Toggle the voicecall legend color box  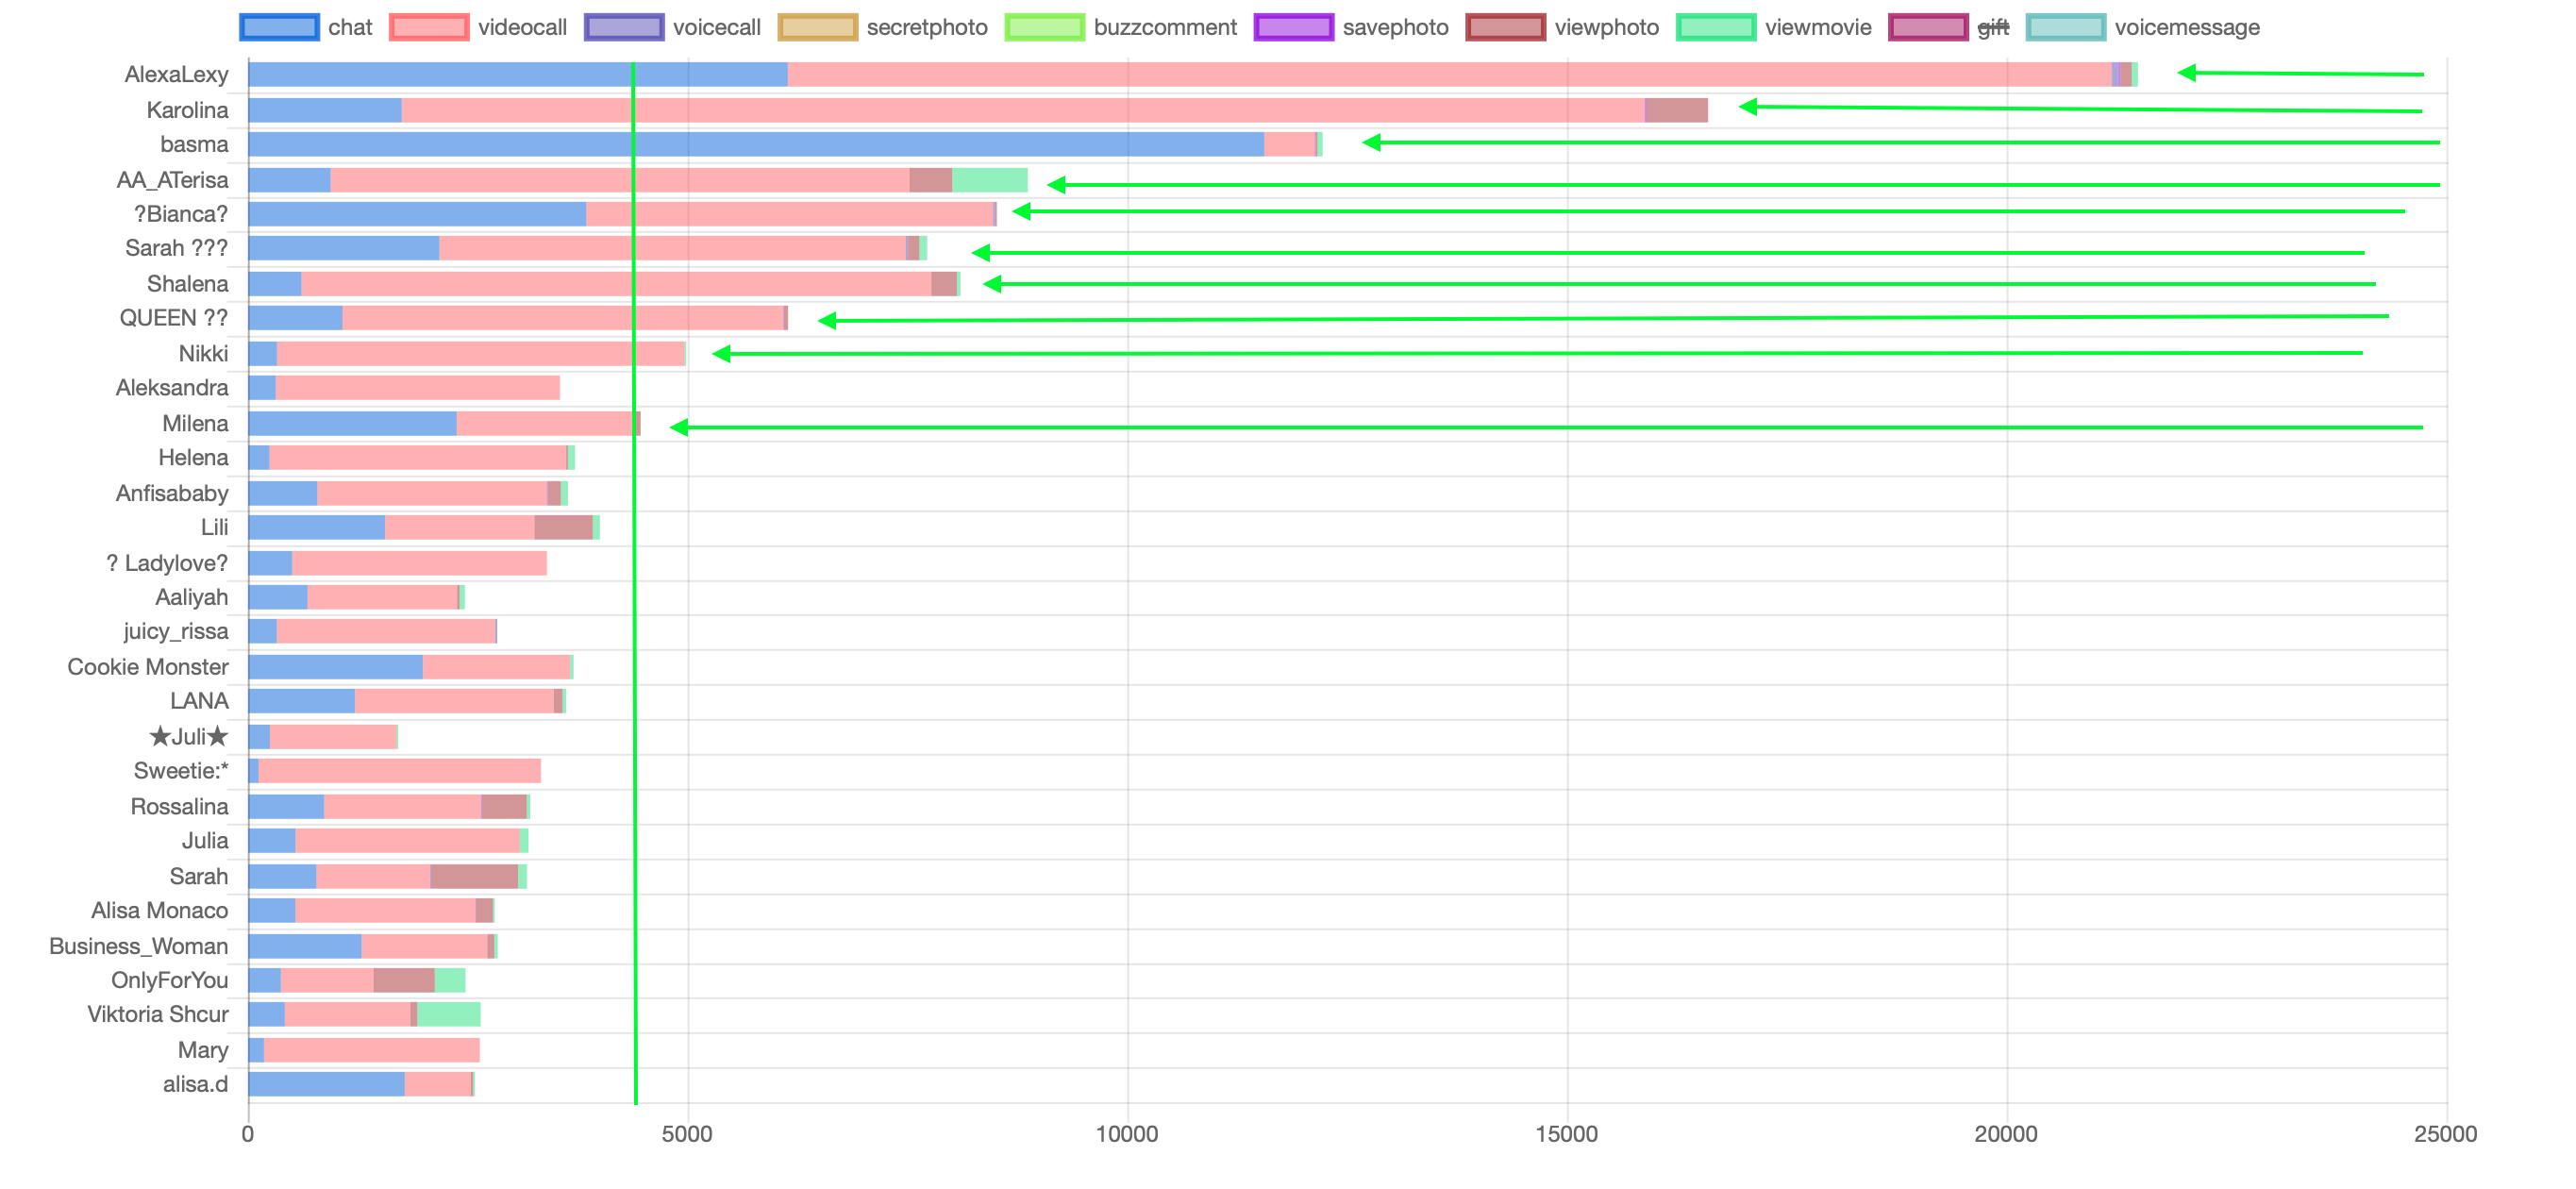coord(624,27)
